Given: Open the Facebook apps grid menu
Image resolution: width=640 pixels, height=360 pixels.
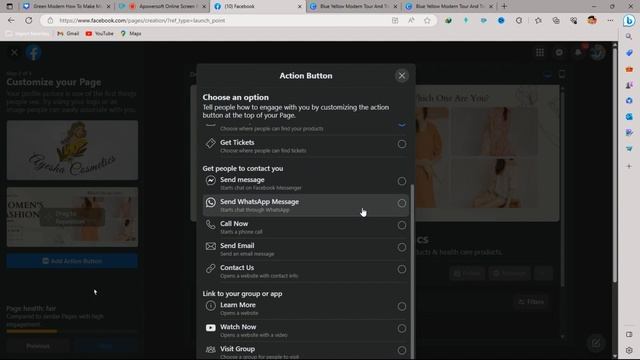Looking at the screenshot, I should [540, 52].
